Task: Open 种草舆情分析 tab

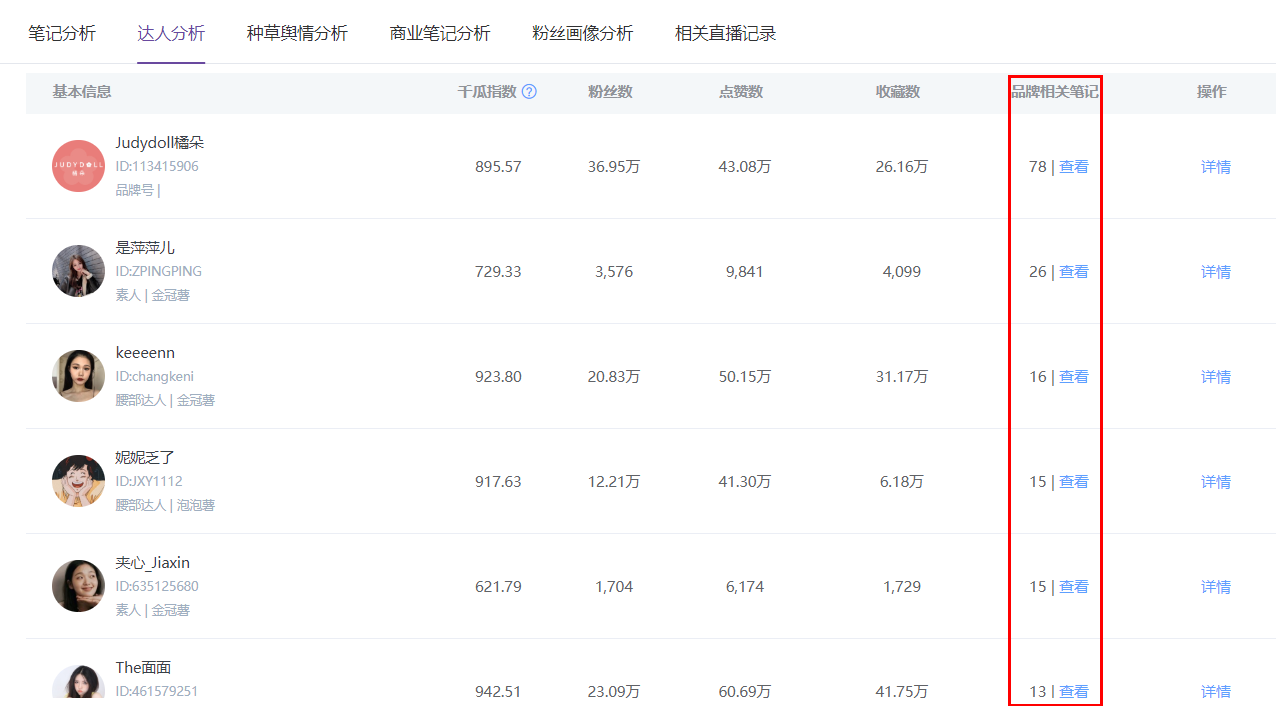Action: 297,33
